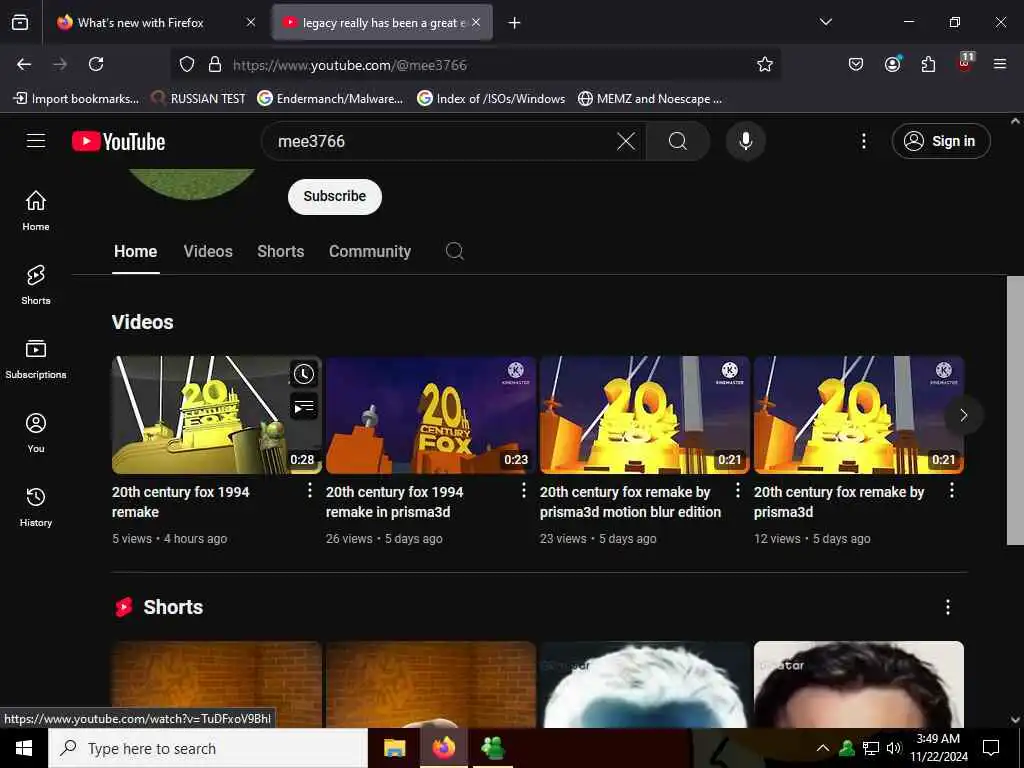Open the Firefox extensions panel
Viewport: 1024px width, 768px height.
928,64
